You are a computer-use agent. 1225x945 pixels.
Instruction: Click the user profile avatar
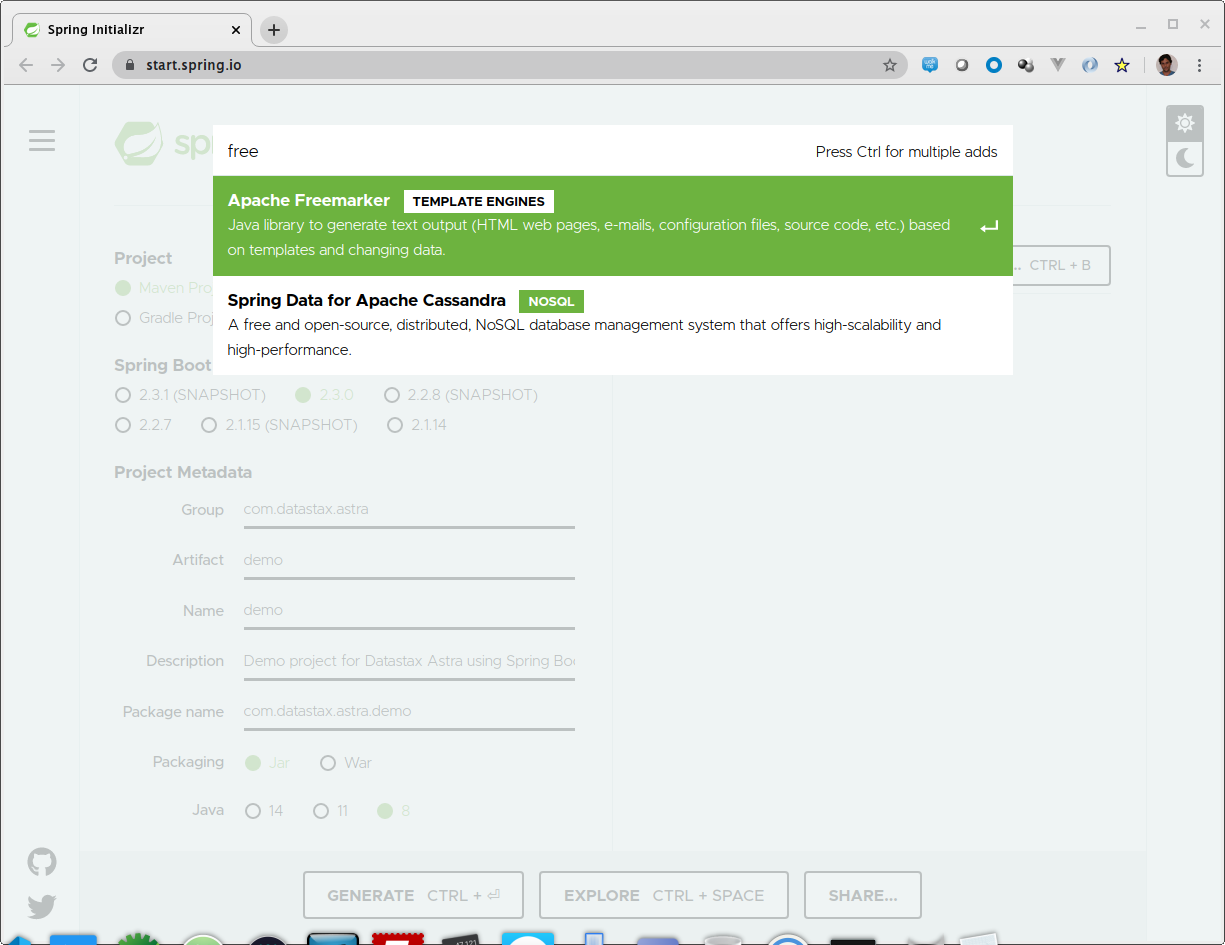[x=1166, y=65]
